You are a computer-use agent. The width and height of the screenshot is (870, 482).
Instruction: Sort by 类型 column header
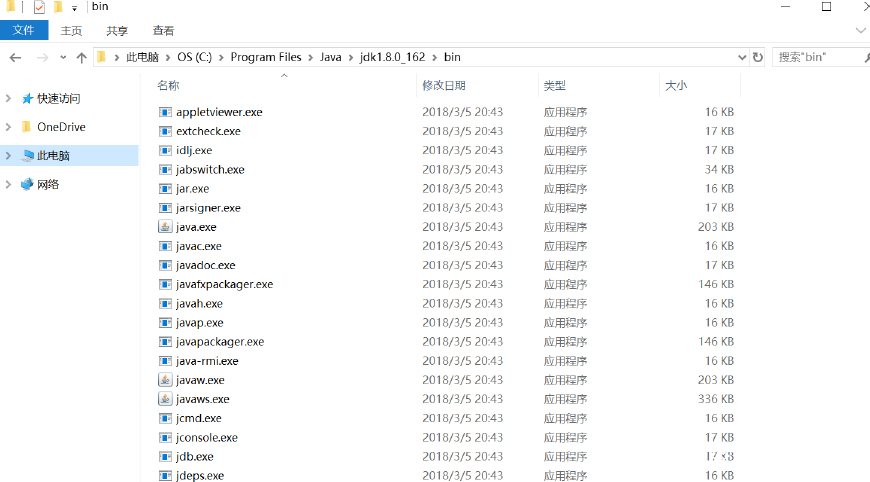click(555, 85)
